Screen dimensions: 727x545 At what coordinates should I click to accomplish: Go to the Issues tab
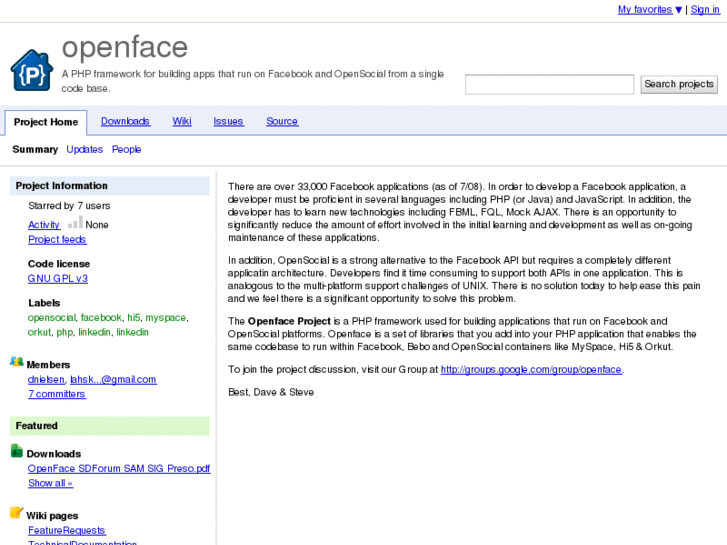click(228, 122)
